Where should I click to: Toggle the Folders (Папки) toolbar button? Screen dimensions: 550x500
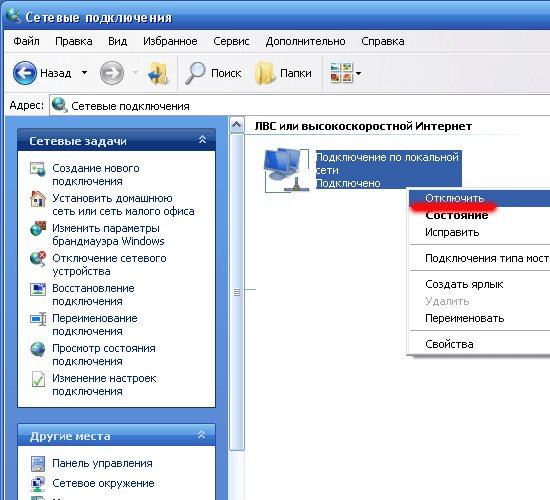tap(283, 73)
